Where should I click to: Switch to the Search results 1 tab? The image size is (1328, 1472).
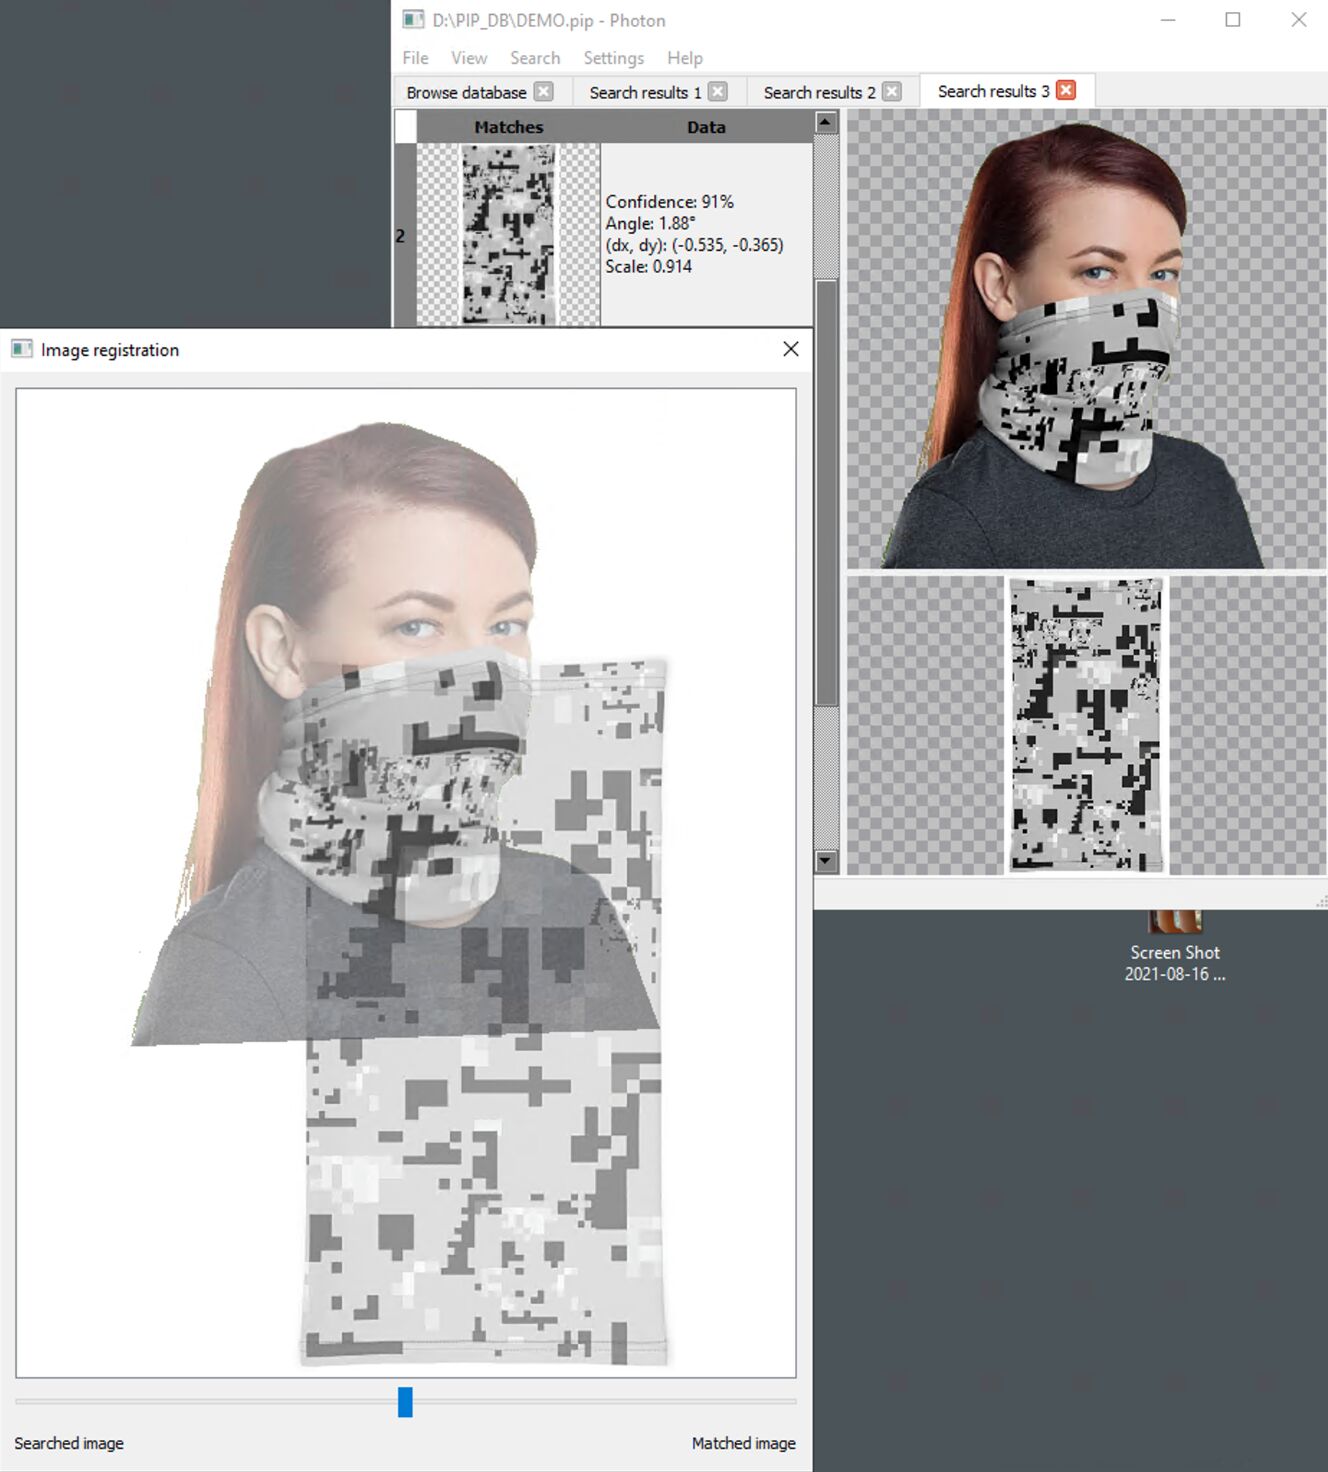[645, 92]
